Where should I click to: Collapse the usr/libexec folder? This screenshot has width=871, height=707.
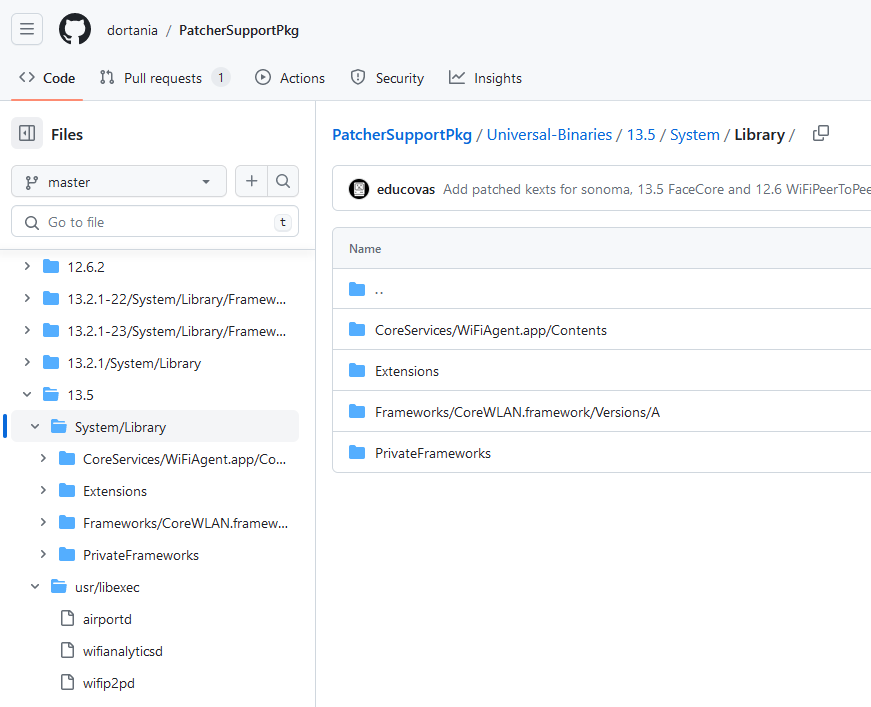tap(35, 587)
